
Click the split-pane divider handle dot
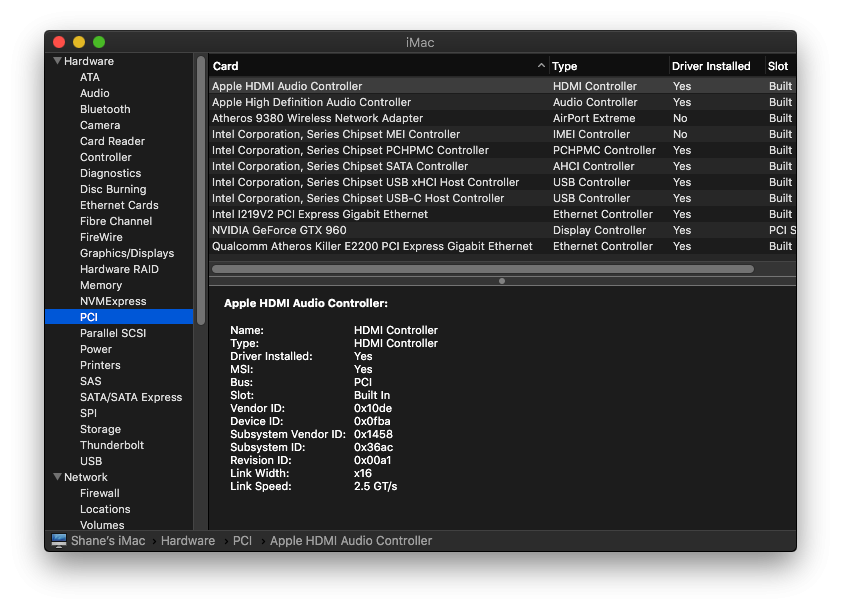[x=501, y=281]
